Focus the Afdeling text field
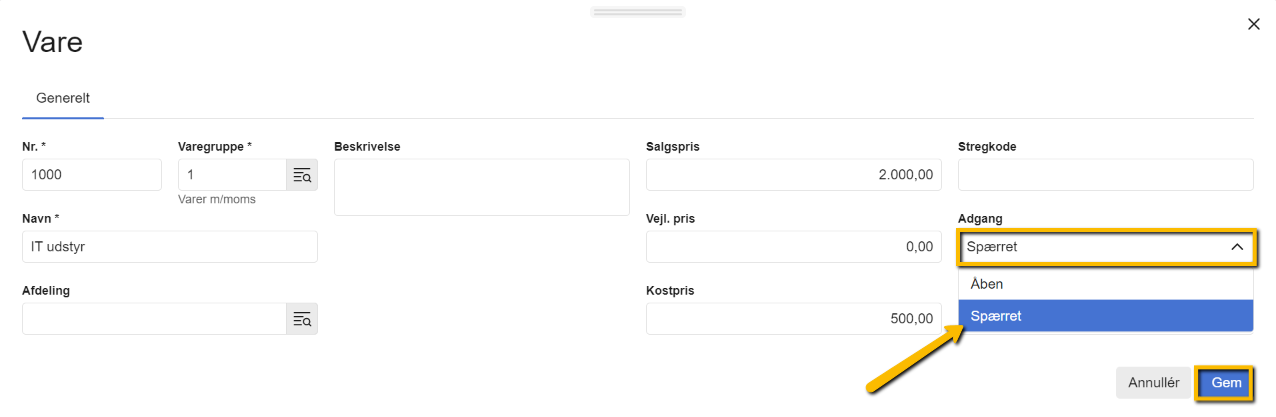Screen dimensions: 1276x417 point(154,319)
